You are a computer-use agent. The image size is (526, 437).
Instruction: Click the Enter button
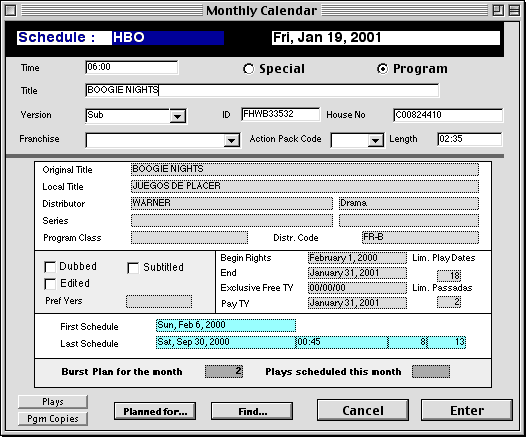tap(467, 410)
